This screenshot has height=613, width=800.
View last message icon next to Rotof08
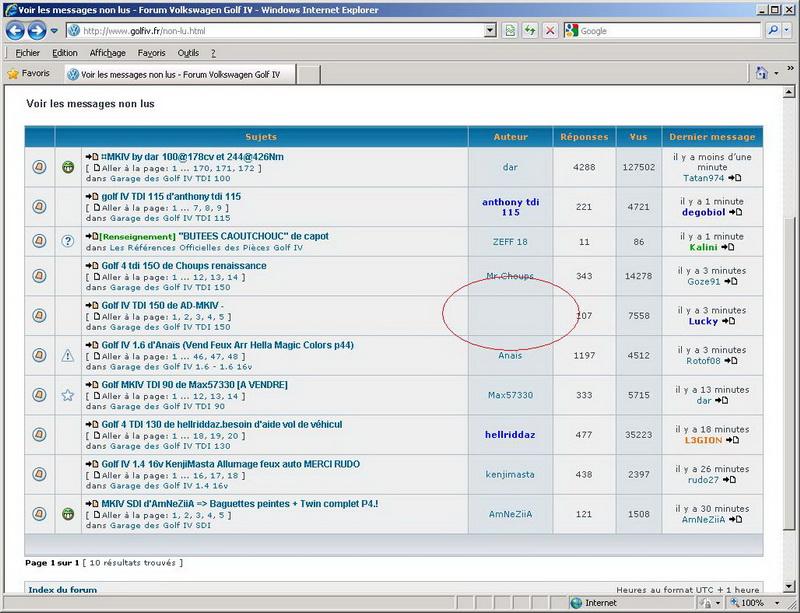[x=731, y=361]
